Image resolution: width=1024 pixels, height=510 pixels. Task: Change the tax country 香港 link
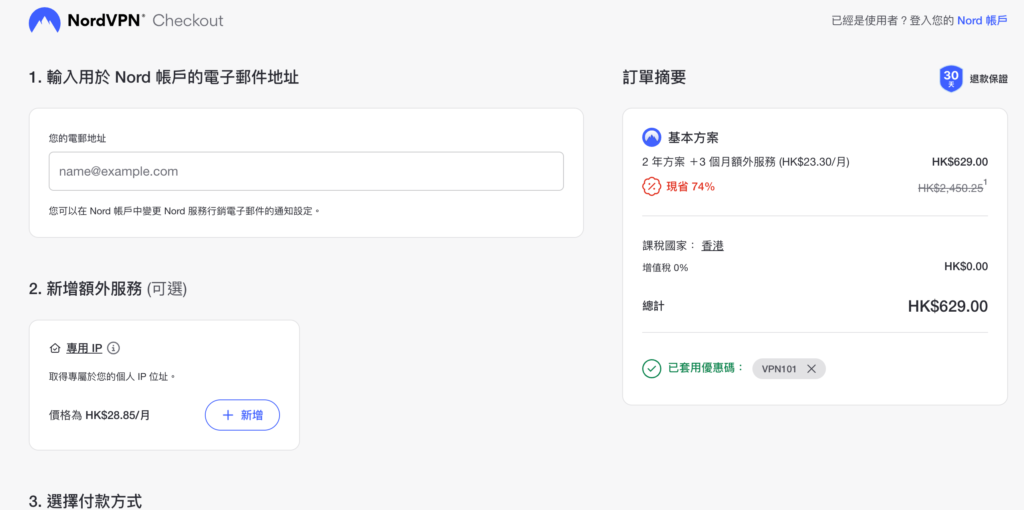coord(712,245)
